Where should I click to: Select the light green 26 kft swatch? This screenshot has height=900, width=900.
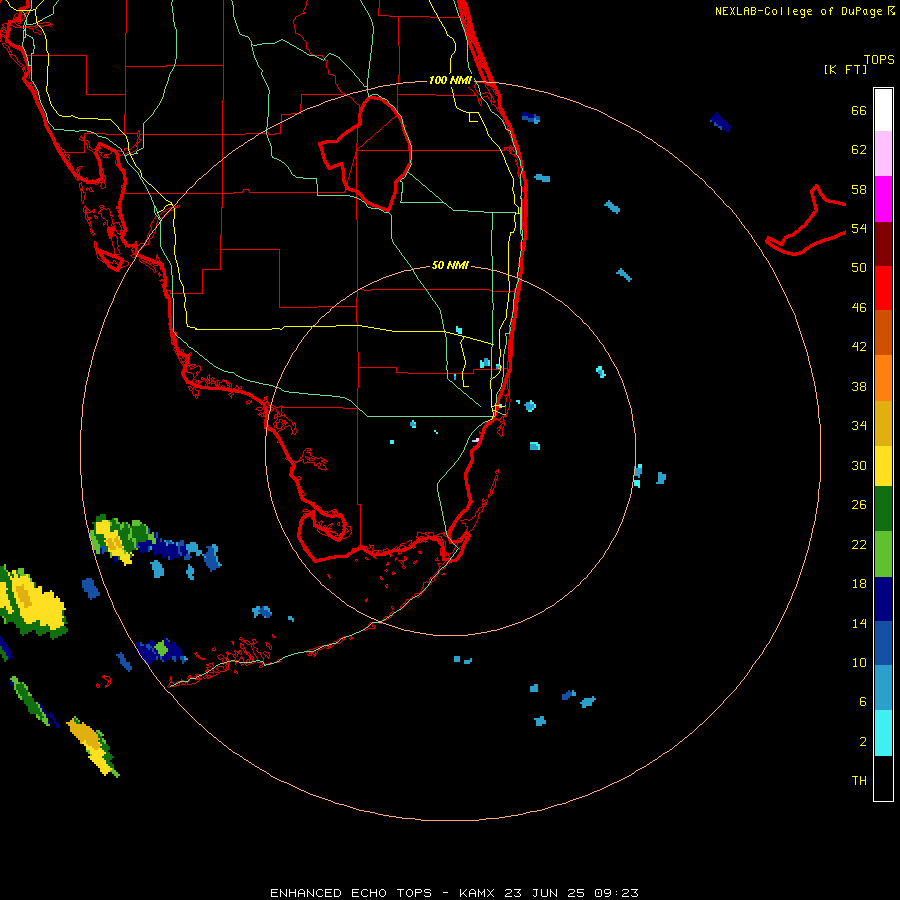click(883, 554)
